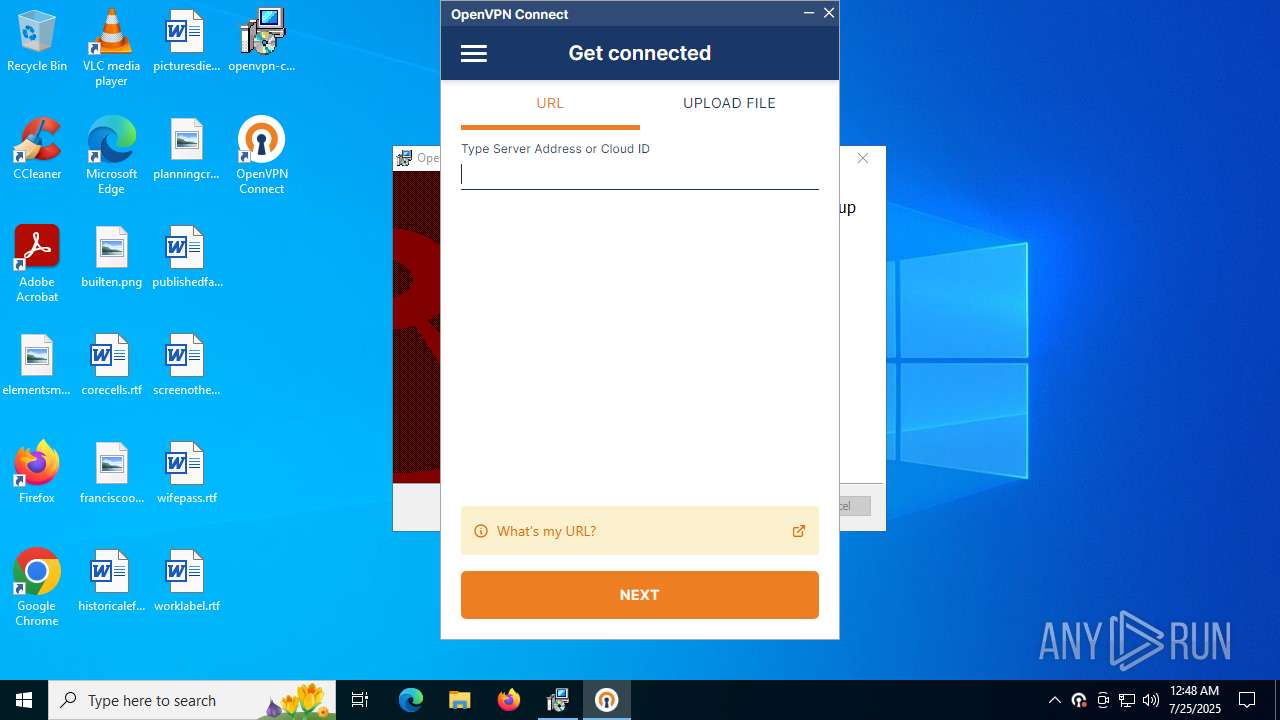Open File Explorer from the taskbar
Screen dimensions: 1280x720
point(459,700)
